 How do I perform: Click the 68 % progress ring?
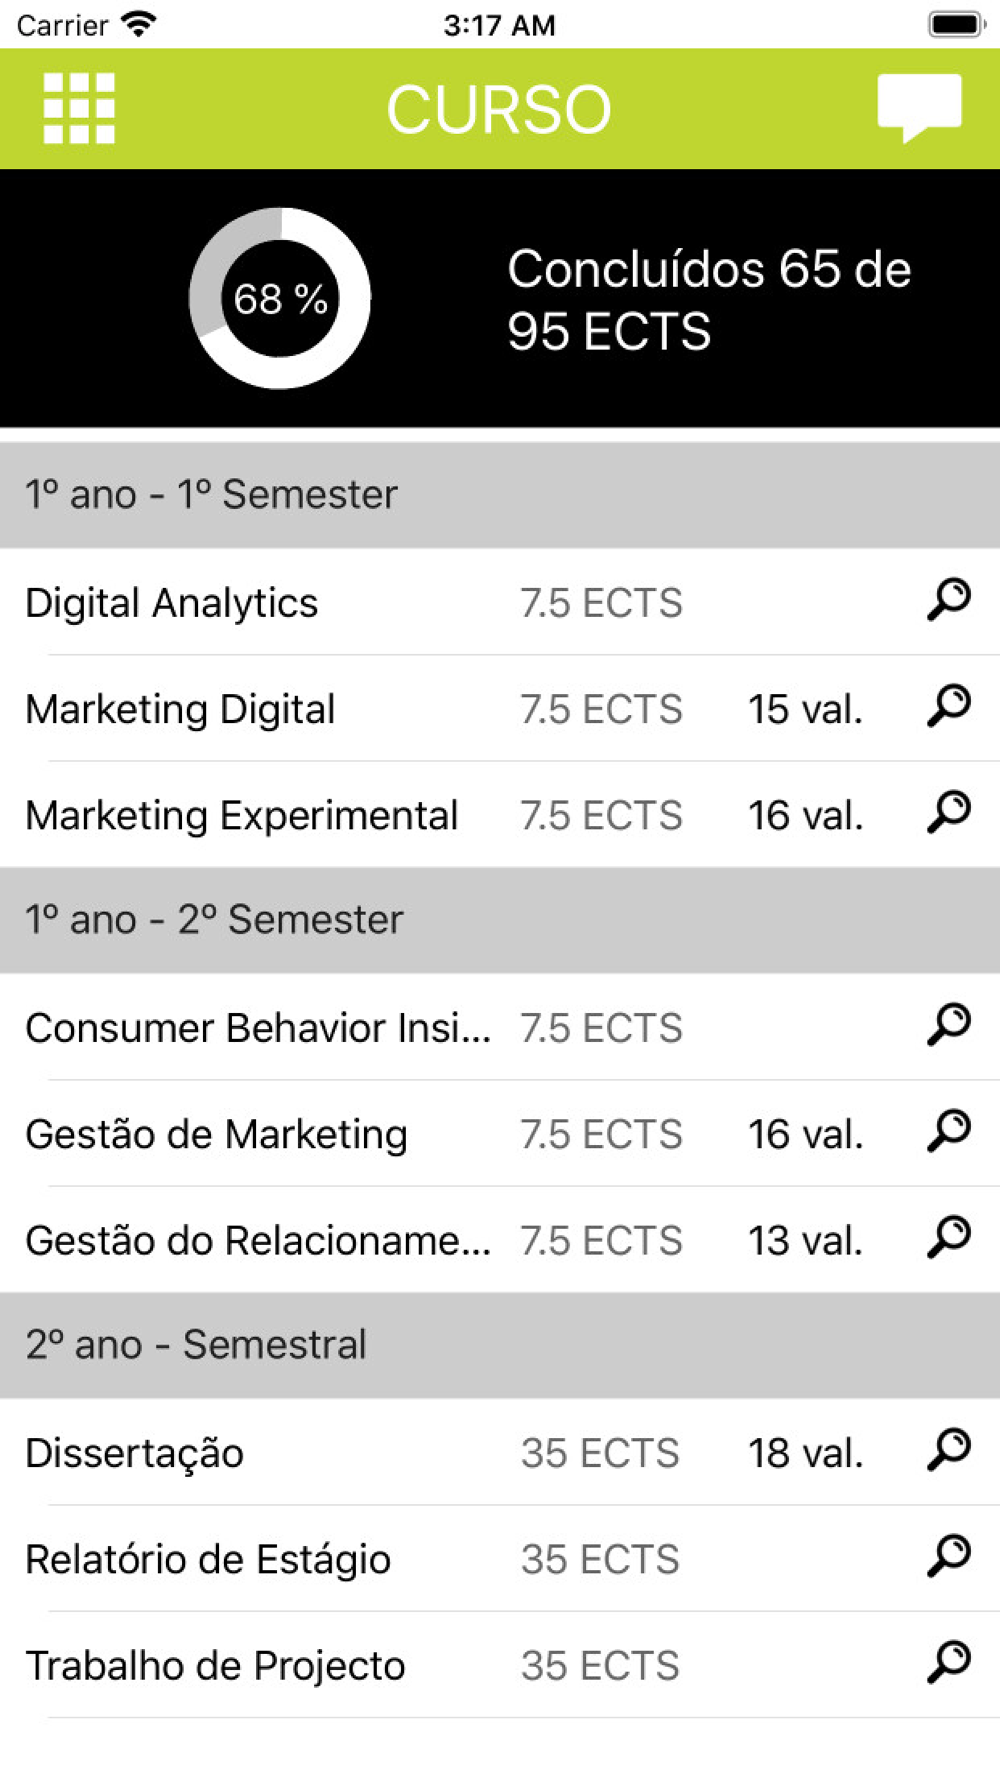click(x=280, y=298)
